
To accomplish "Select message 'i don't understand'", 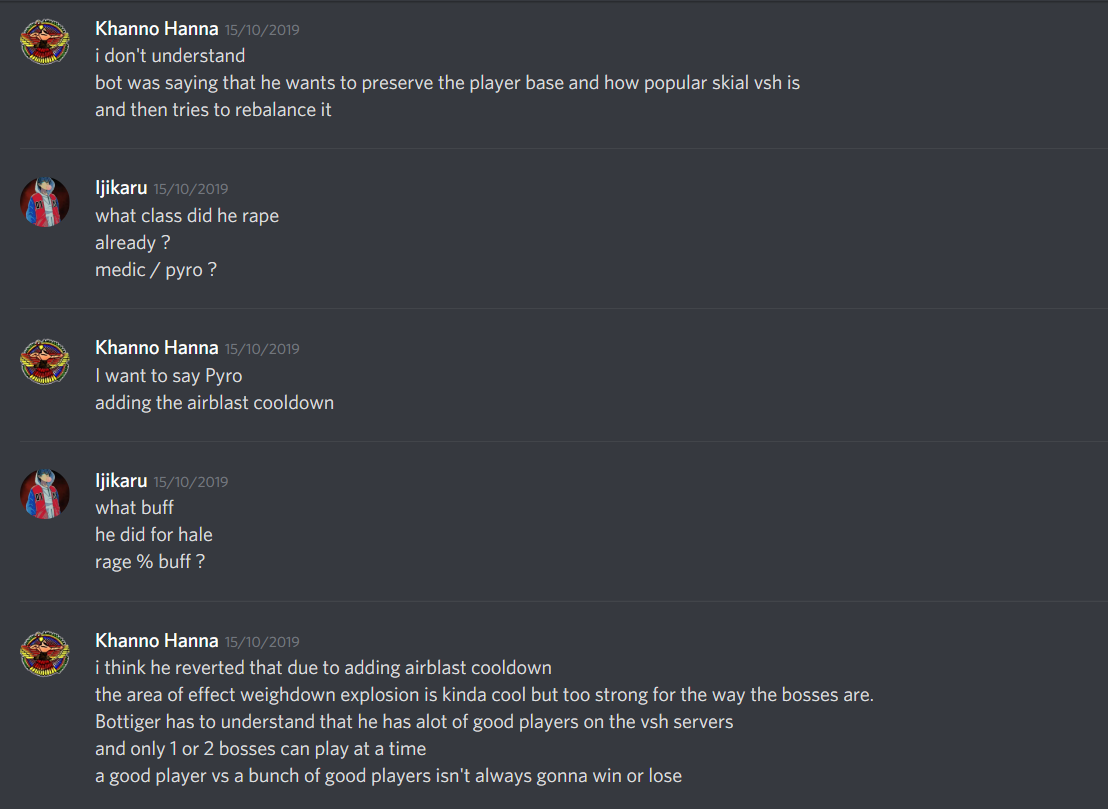I will (x=170, y=56).
